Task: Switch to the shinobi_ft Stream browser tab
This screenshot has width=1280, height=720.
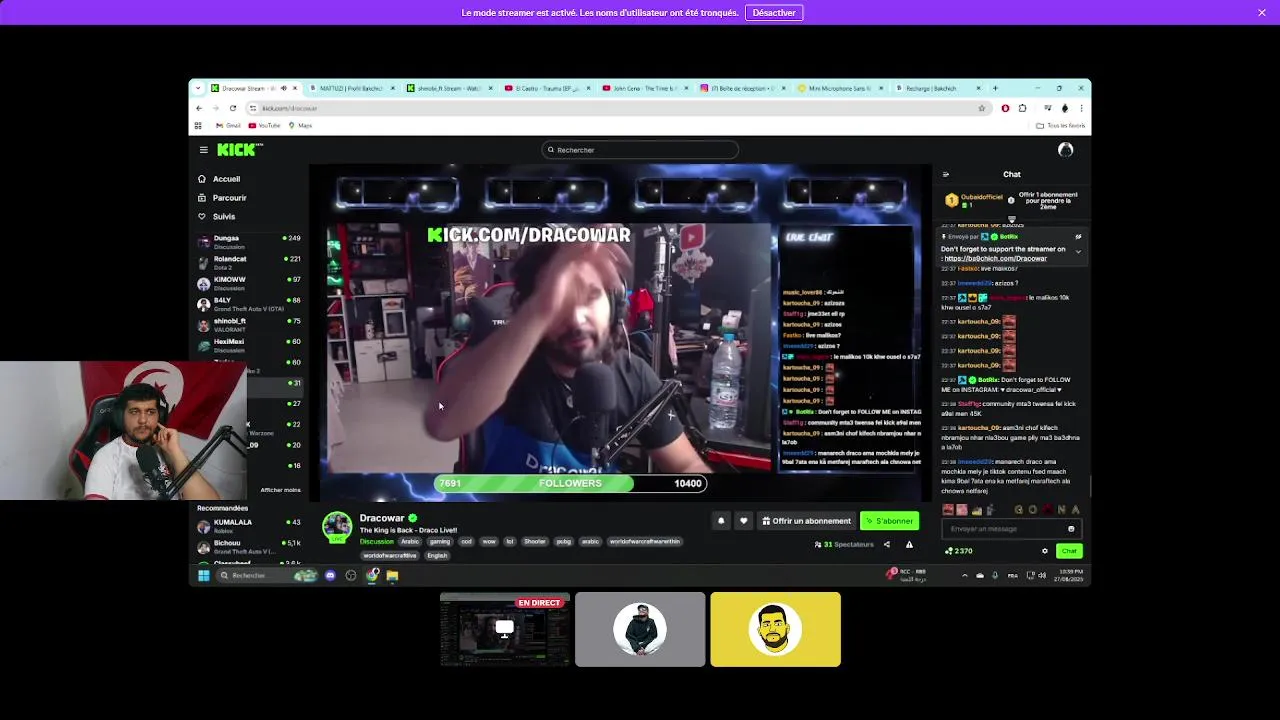Action: 448,88
